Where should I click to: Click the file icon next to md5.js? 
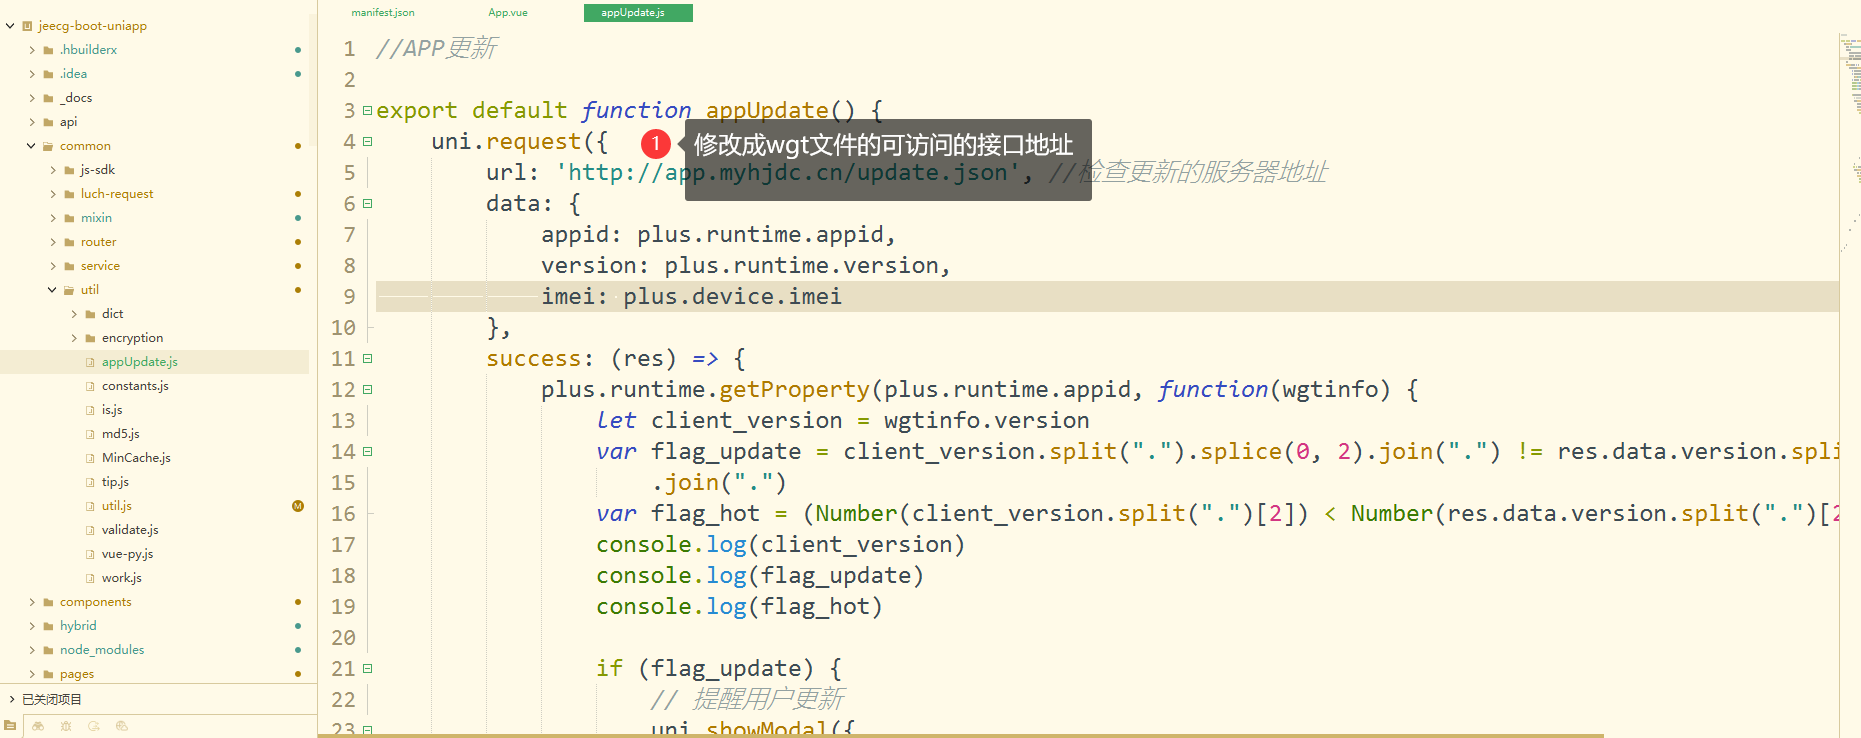pos(90,434)
